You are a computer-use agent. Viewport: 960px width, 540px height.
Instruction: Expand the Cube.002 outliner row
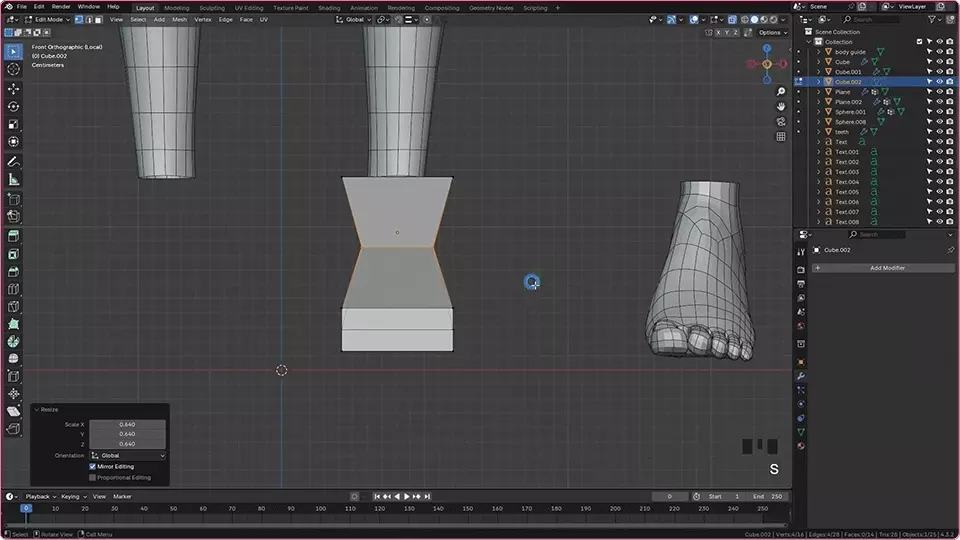pyautogui.click(x=819, y=82)
